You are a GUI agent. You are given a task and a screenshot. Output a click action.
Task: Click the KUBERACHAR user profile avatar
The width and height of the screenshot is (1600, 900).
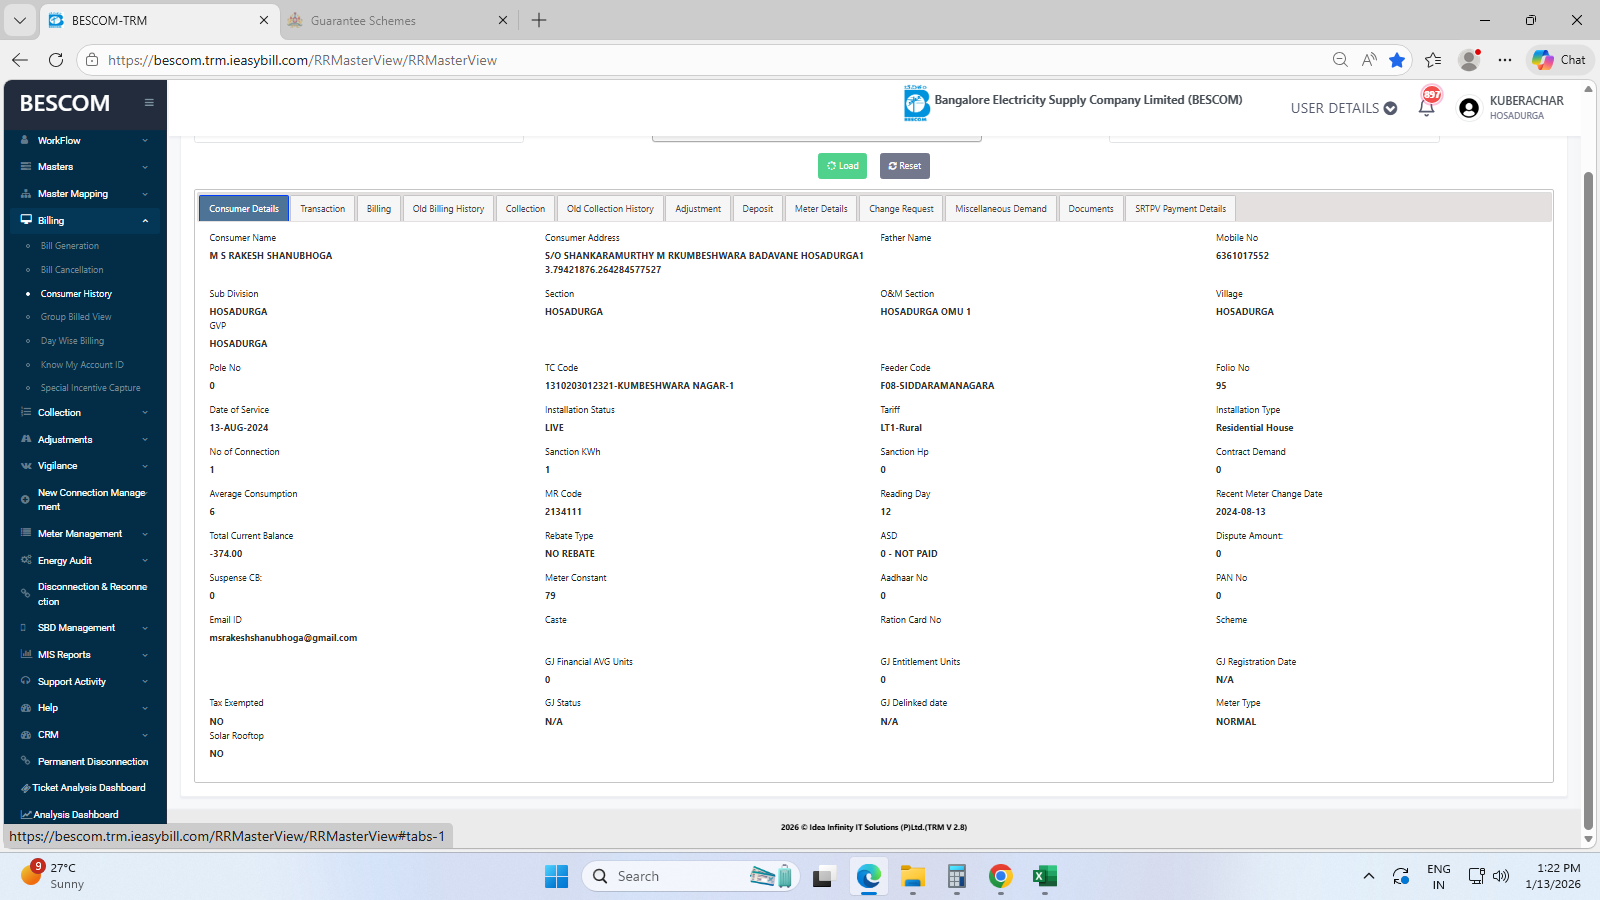tap(1468, 108)
